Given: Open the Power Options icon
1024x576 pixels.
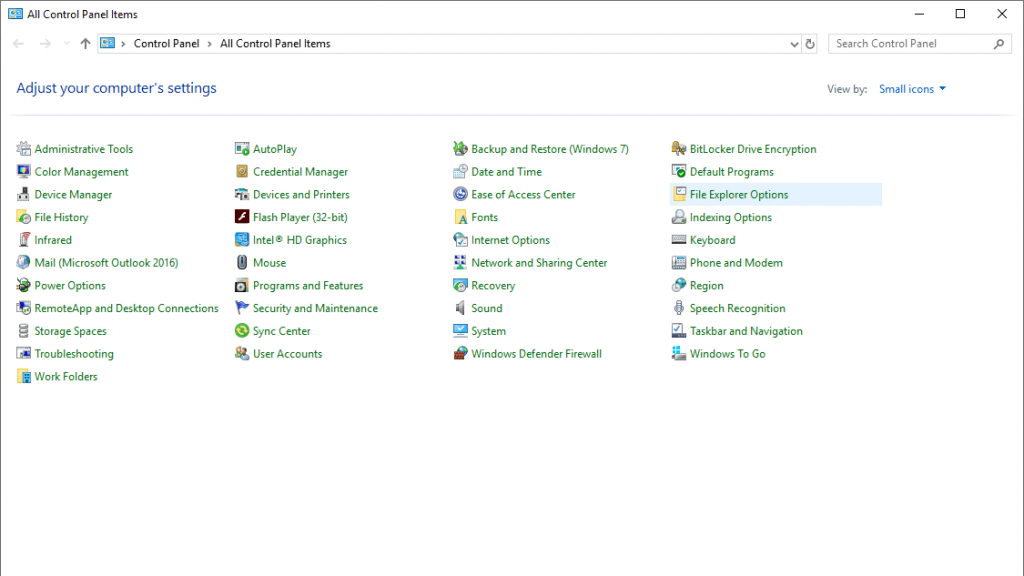Looking at the screenshot, I should [24, 285].
